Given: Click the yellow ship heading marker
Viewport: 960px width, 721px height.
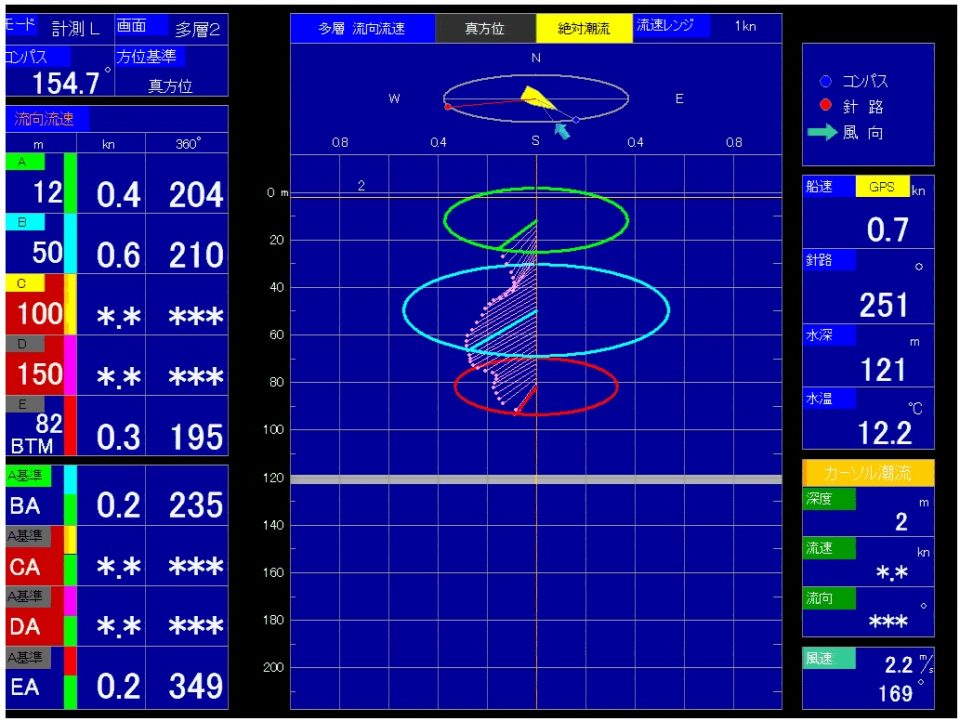Looking at the screenshot, I should point(536,98).
